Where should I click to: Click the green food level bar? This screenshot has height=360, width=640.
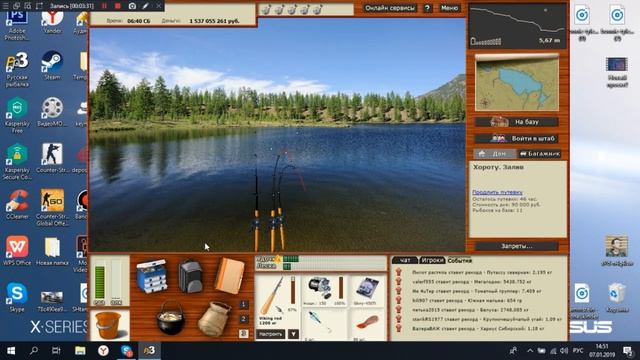point(99,282)
